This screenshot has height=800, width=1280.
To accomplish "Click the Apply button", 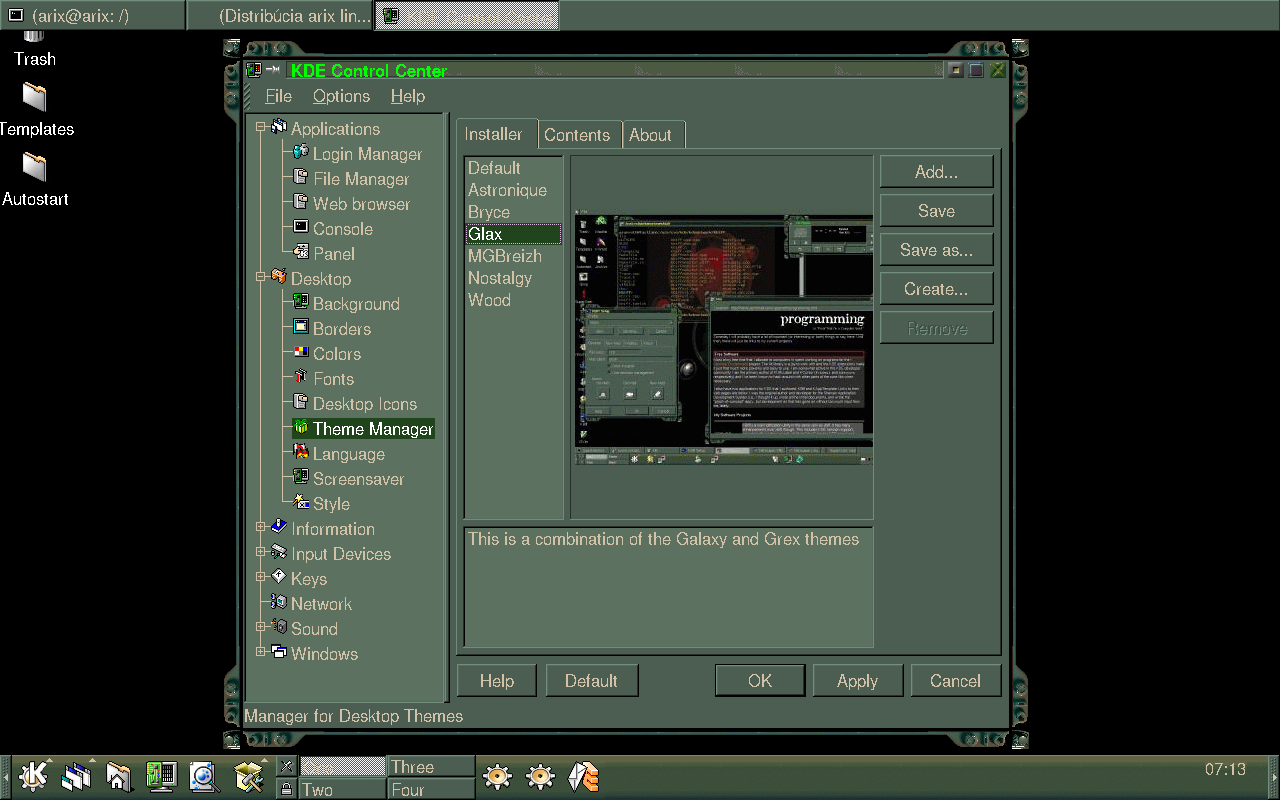I will (x=857, y=681).
